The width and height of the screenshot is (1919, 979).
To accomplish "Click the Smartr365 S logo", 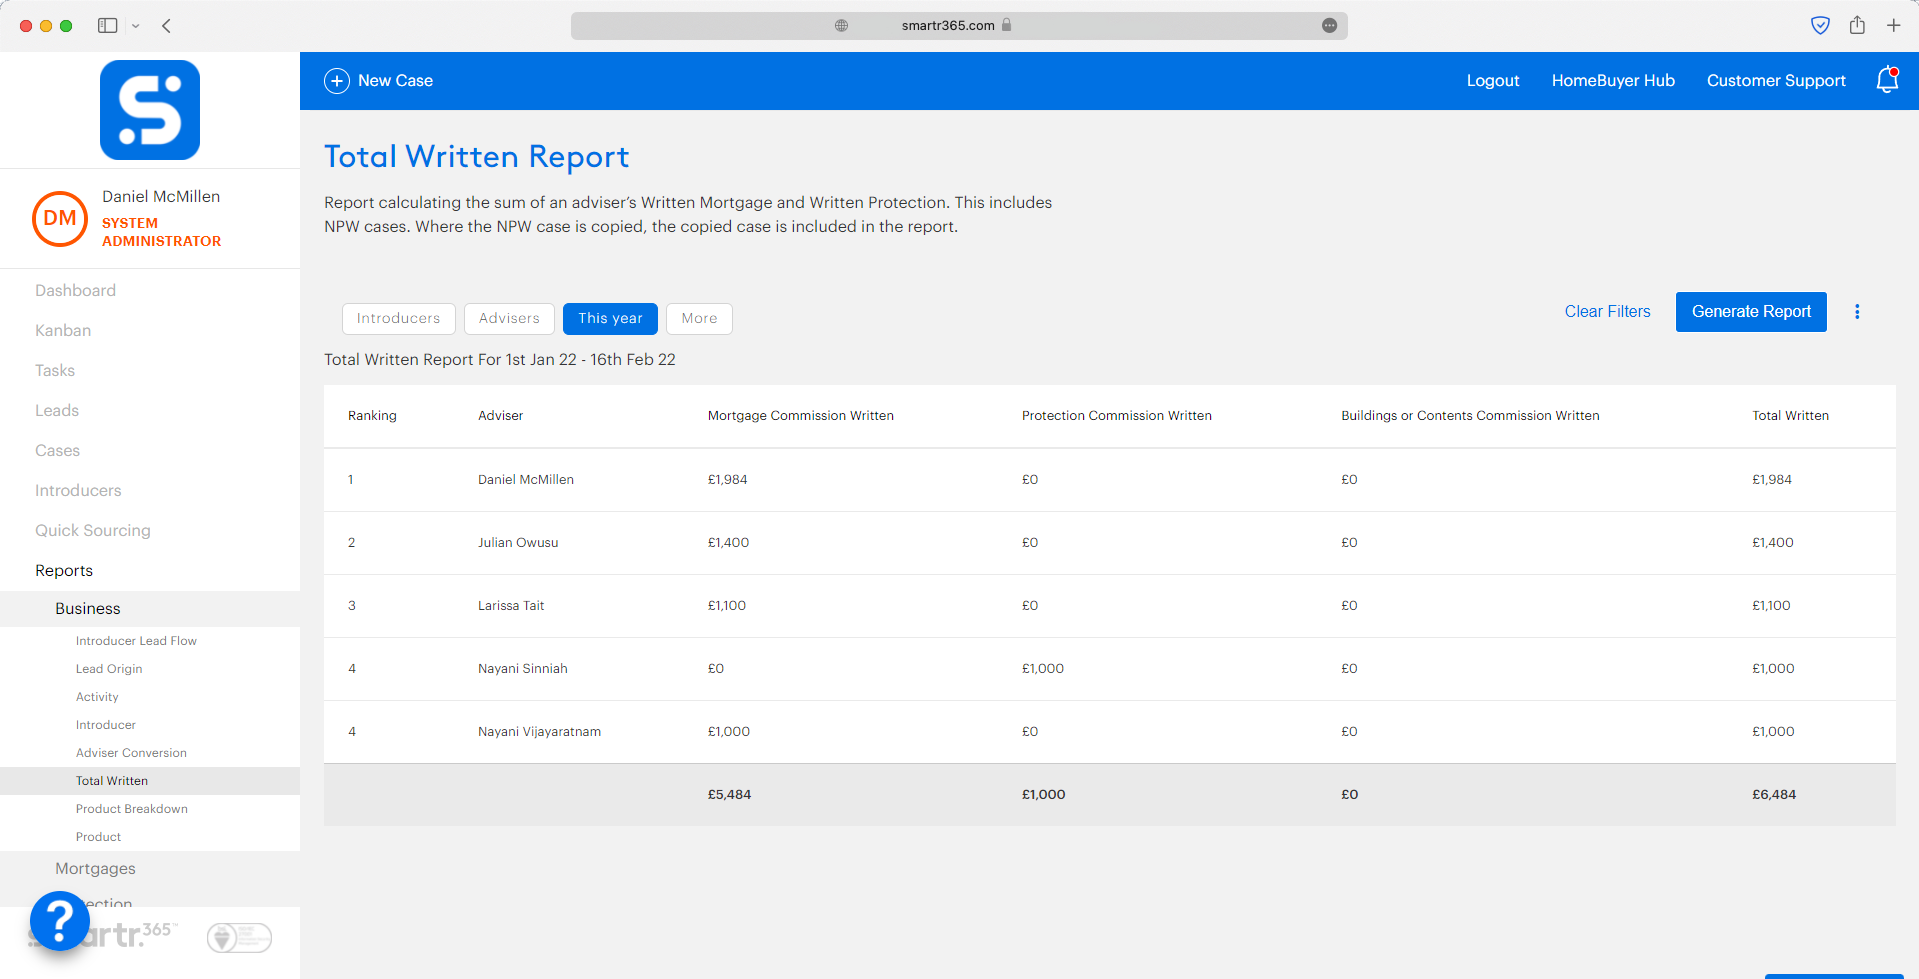I will (x=150, y=110).
